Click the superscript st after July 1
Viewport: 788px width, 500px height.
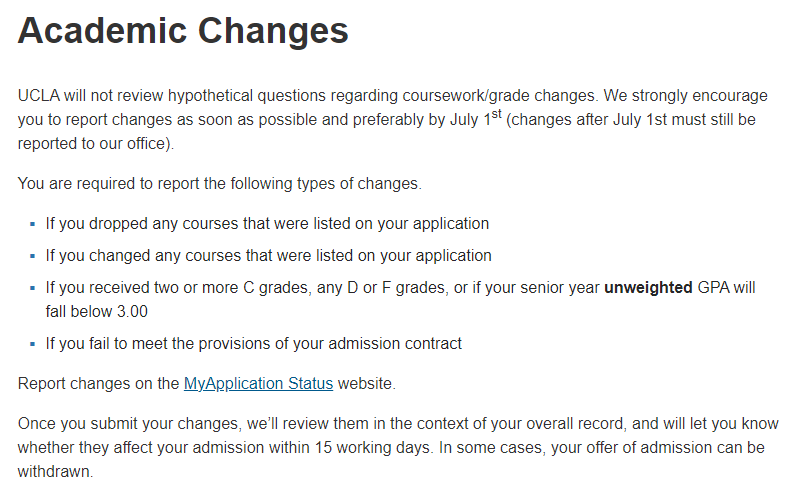point(497,115)
